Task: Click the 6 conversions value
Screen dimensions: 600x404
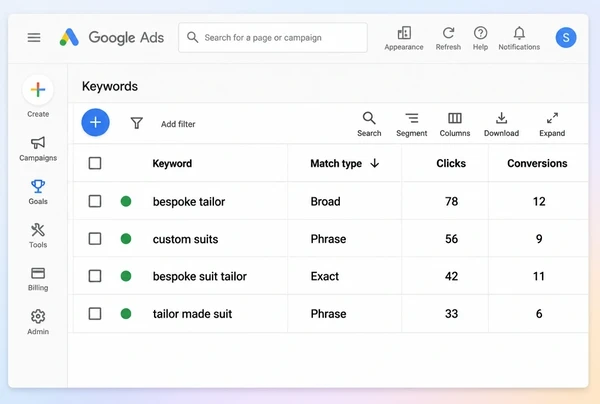Action: [x=539, y=314]
